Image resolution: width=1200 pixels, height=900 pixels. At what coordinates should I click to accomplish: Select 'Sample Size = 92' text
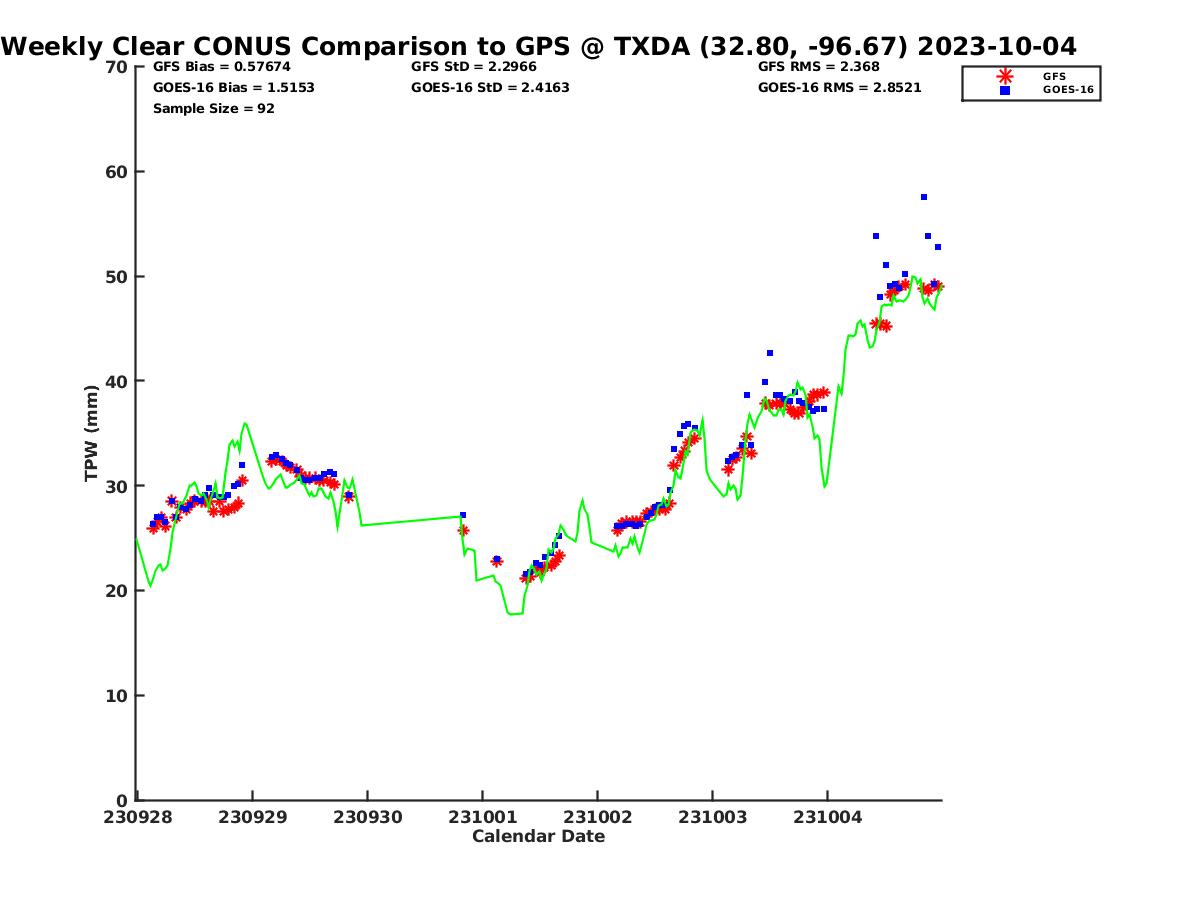(x=214, y=109)
